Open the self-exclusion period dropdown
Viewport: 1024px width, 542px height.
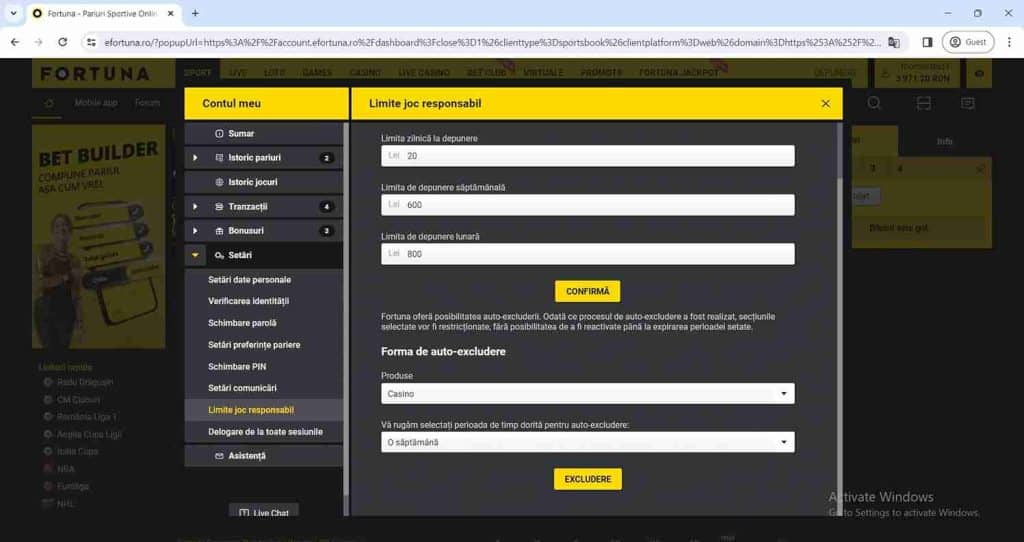pyautogui.click(x=588, y=442)
